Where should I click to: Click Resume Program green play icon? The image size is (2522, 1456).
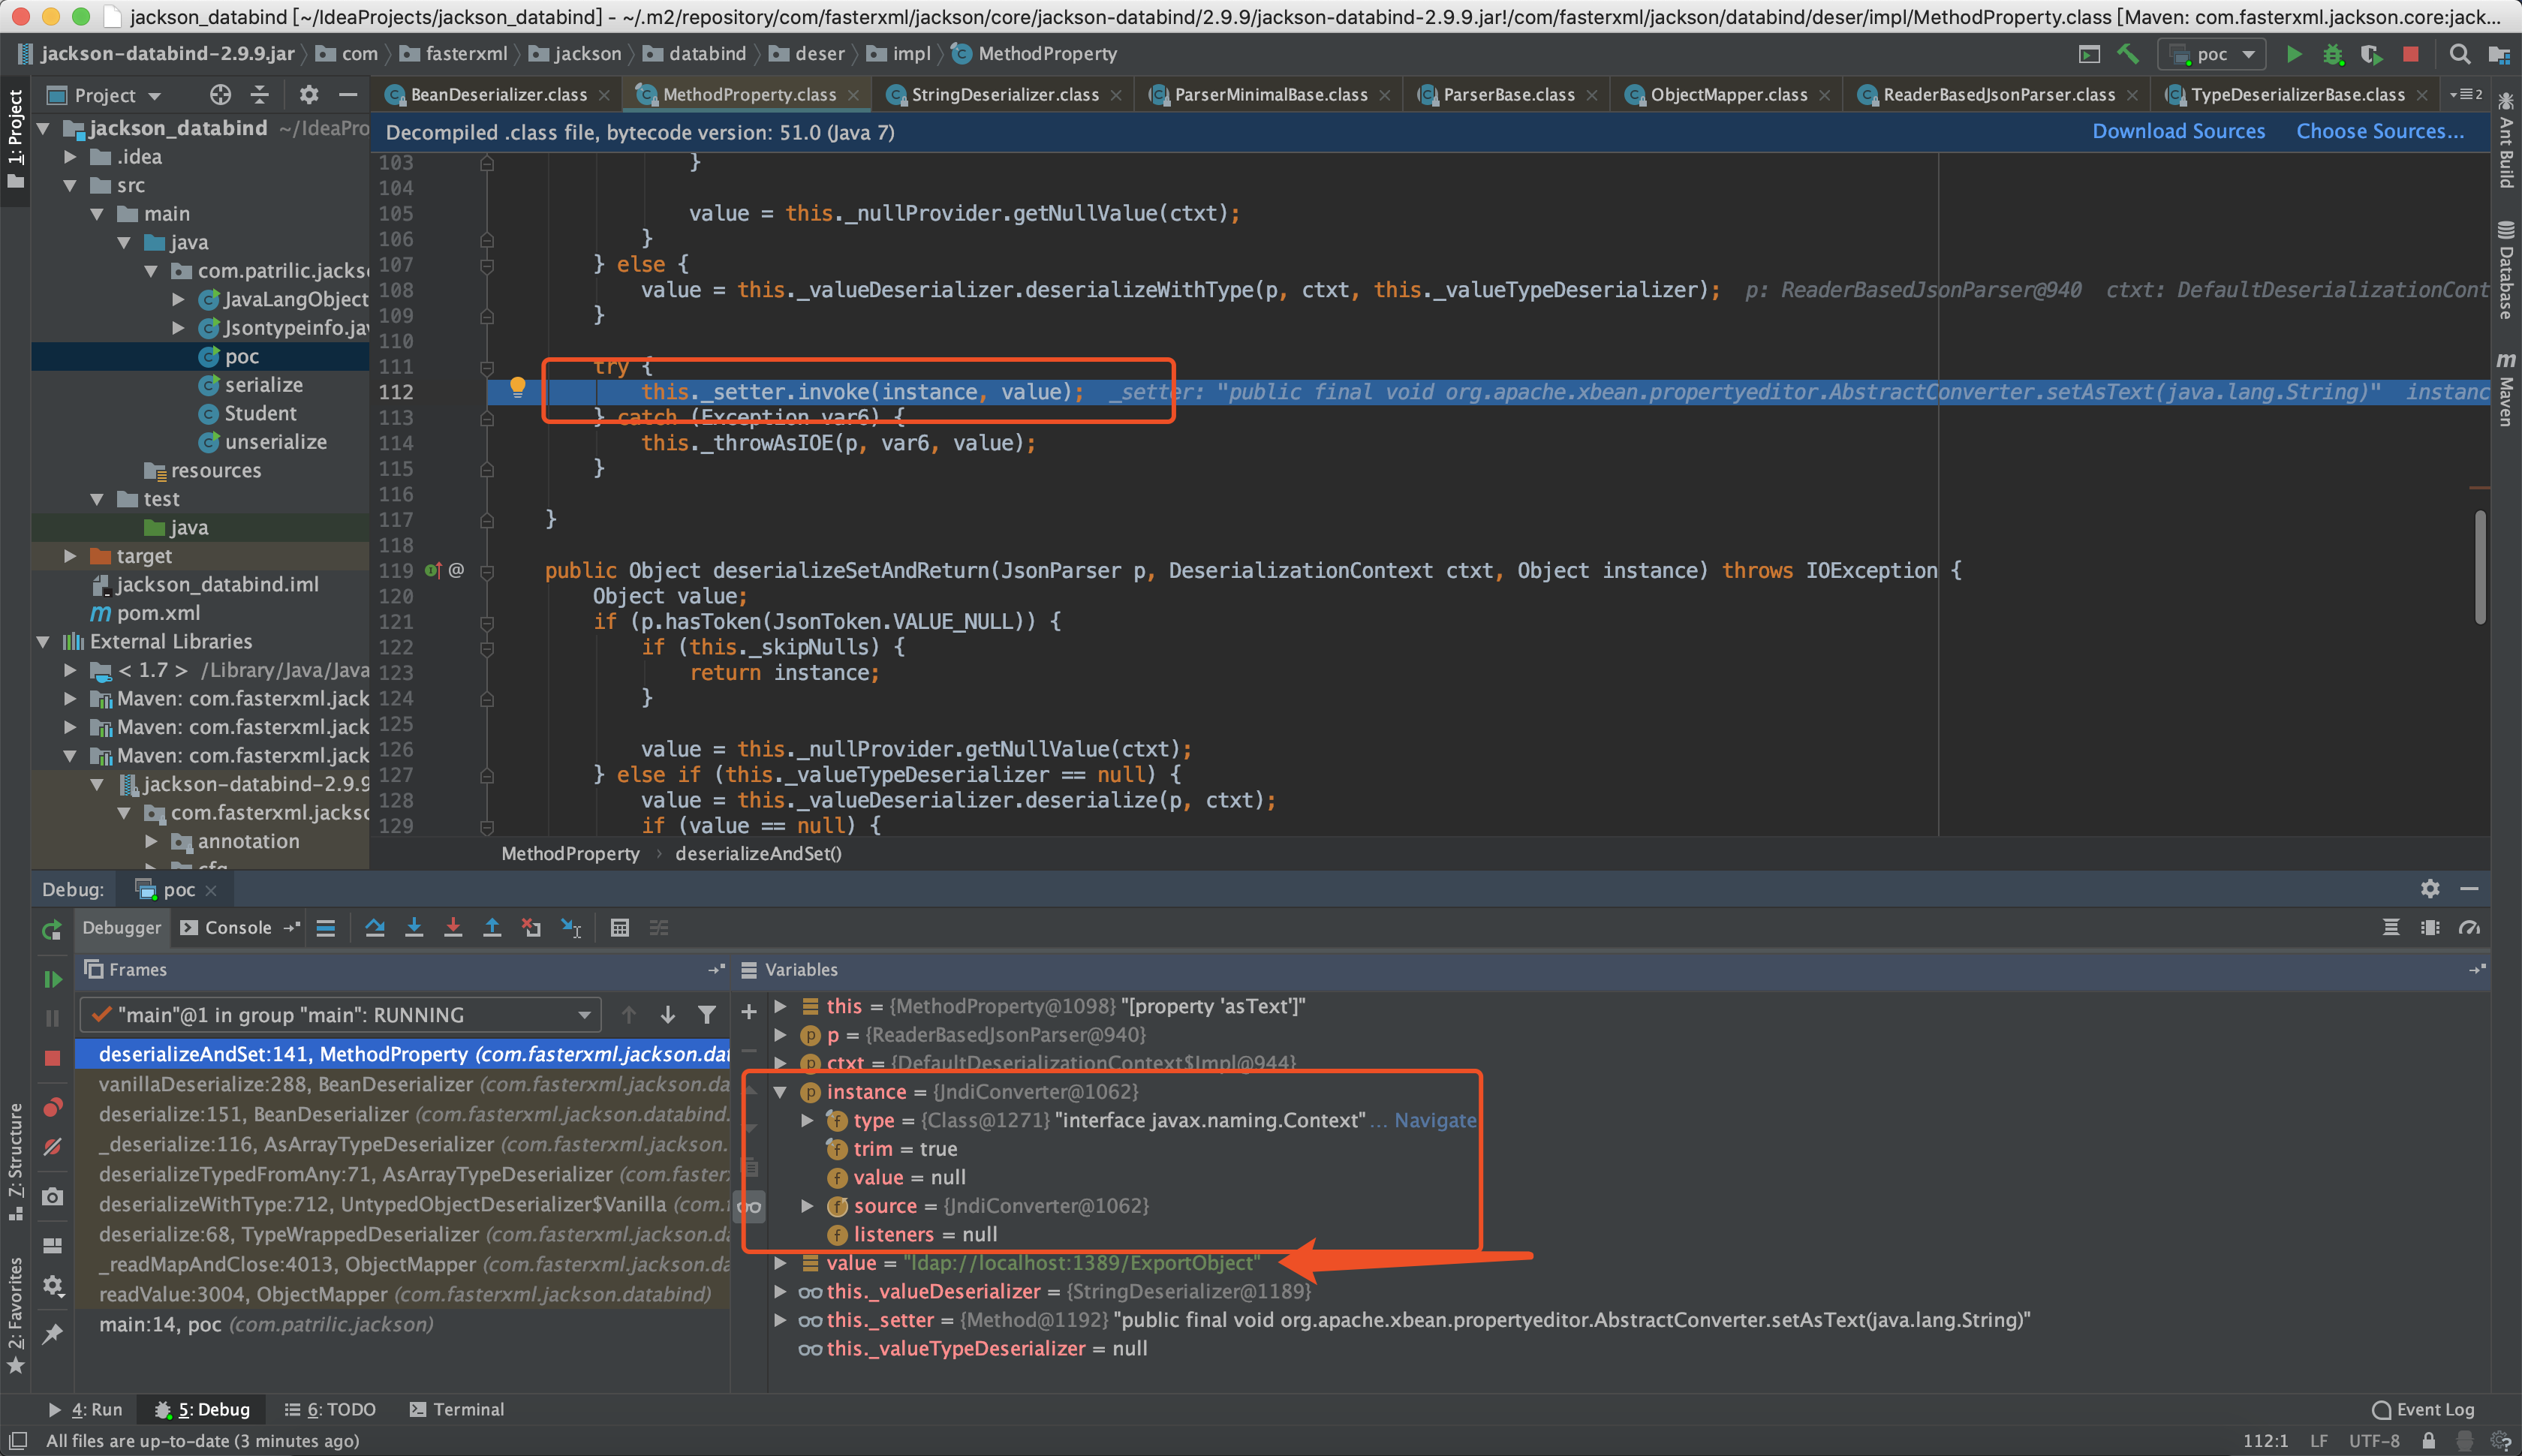click(x=53, y=979)
